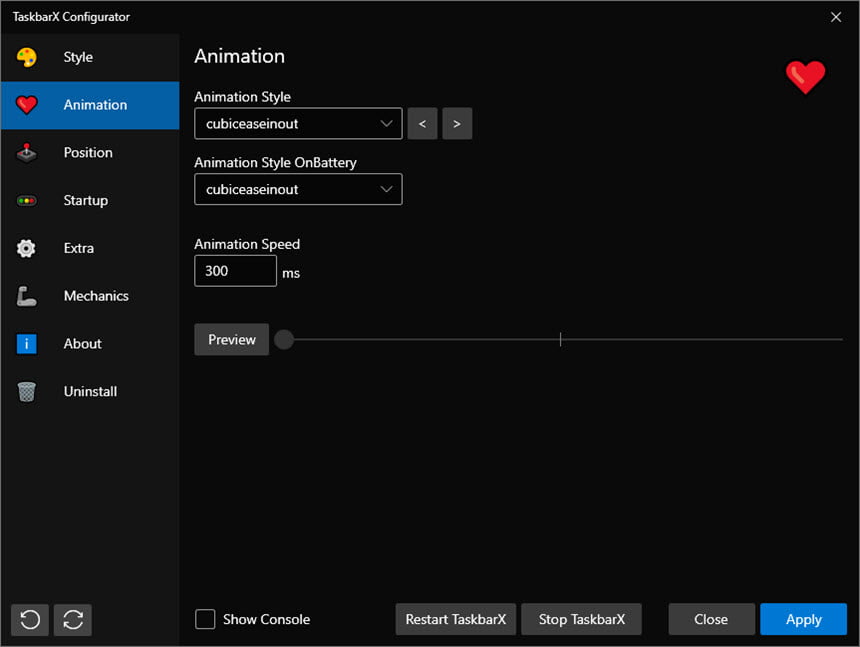Open the Extra settings tab
This screenshot has height=647, width=860.
pyautogui.click(x=90, y=248)
